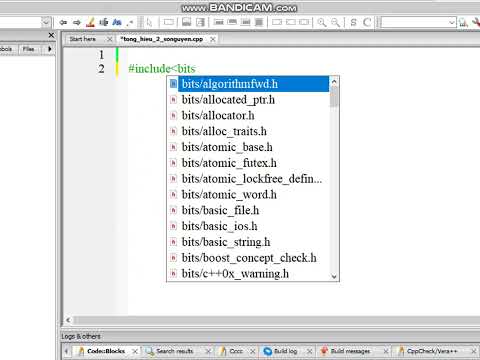Close the Build log tab
Image resolution: width=480 pixels, height=360 pixels.
309,351
